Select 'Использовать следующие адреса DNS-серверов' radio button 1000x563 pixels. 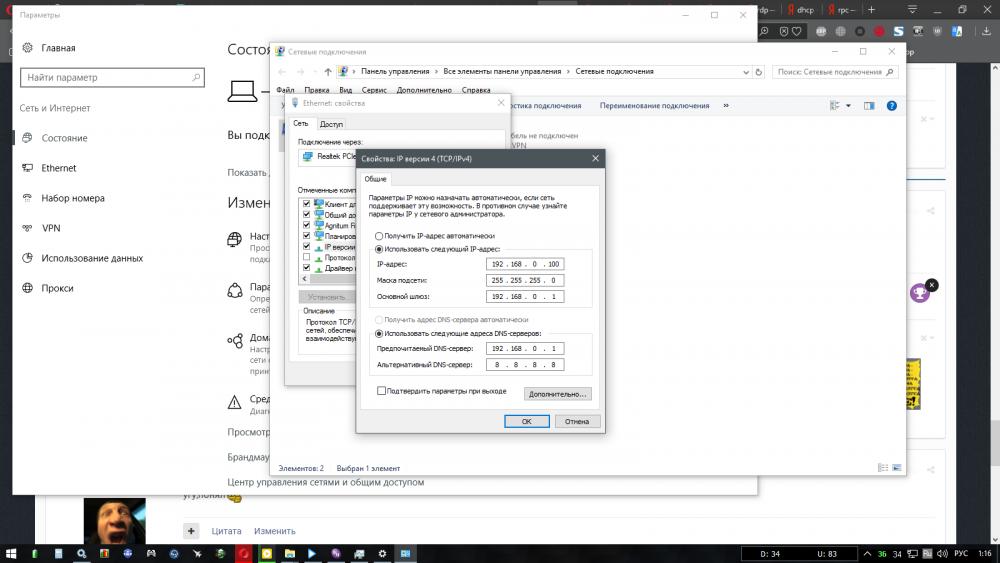click(x=379, y=333)
